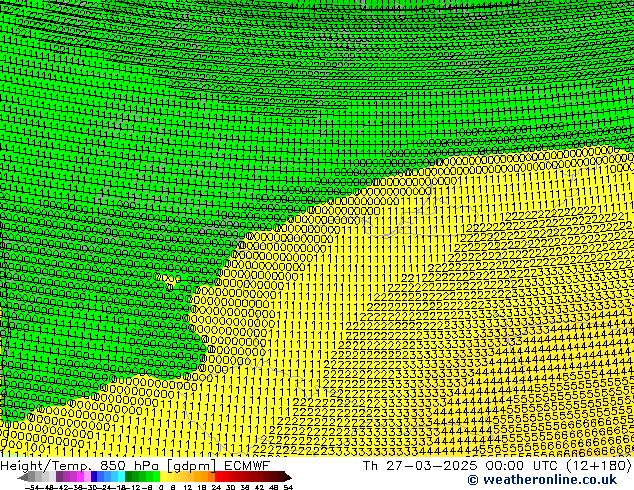Click the legend label -54
This screenshot has height=490, width=634.
pyautogui.click(x=32, y=487)
